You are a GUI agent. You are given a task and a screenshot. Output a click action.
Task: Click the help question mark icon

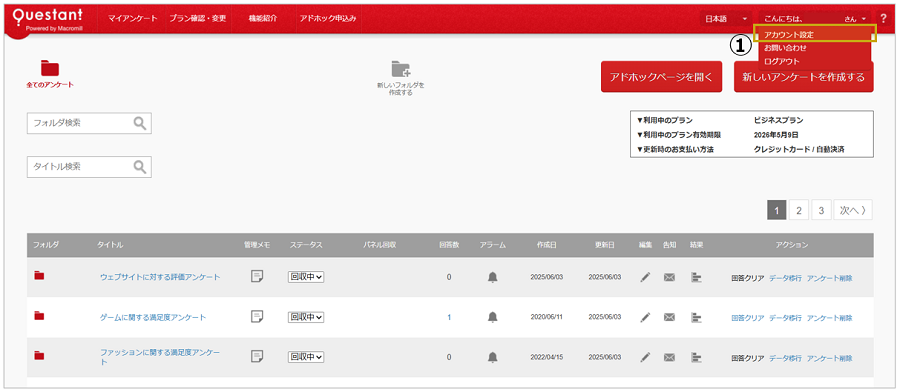[883, 19]
